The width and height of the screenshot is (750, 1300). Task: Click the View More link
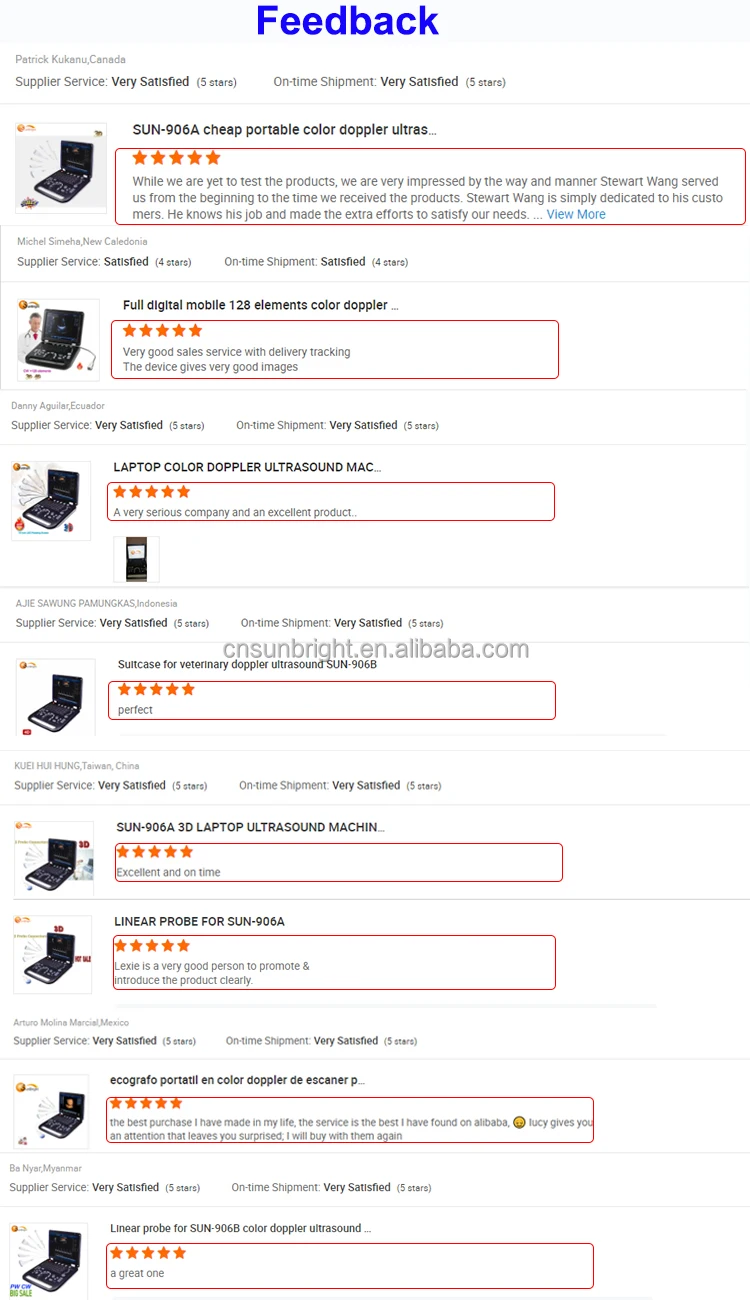[x=576, y=214]
